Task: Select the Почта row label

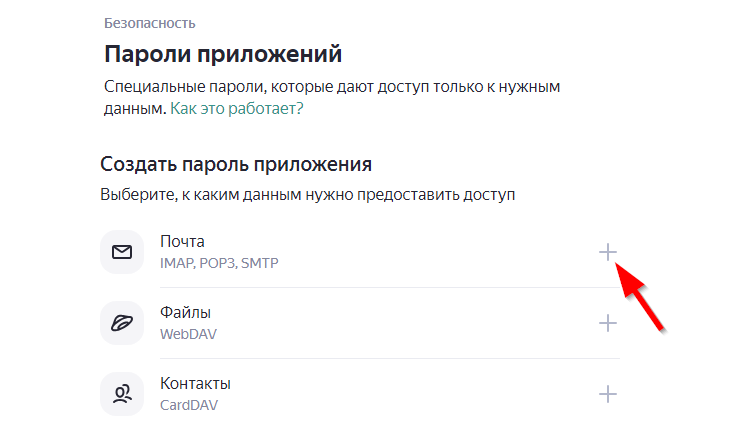Action: click(x=182, y=241)
